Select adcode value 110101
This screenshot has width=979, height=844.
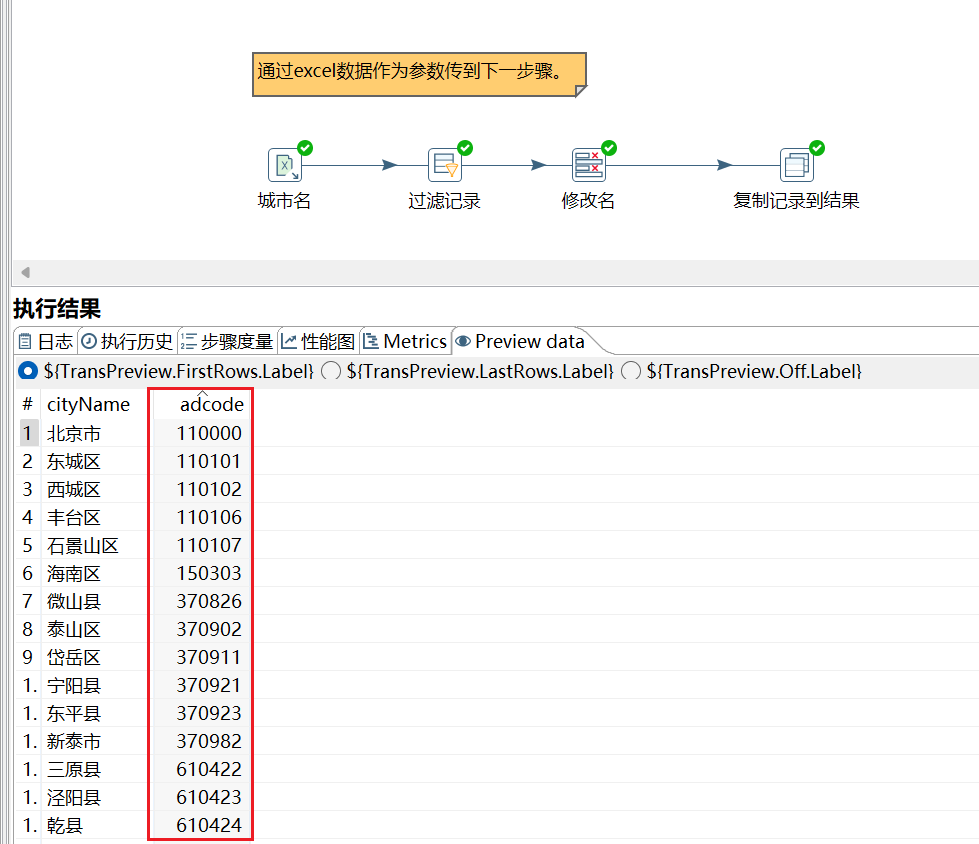(209, 461)
